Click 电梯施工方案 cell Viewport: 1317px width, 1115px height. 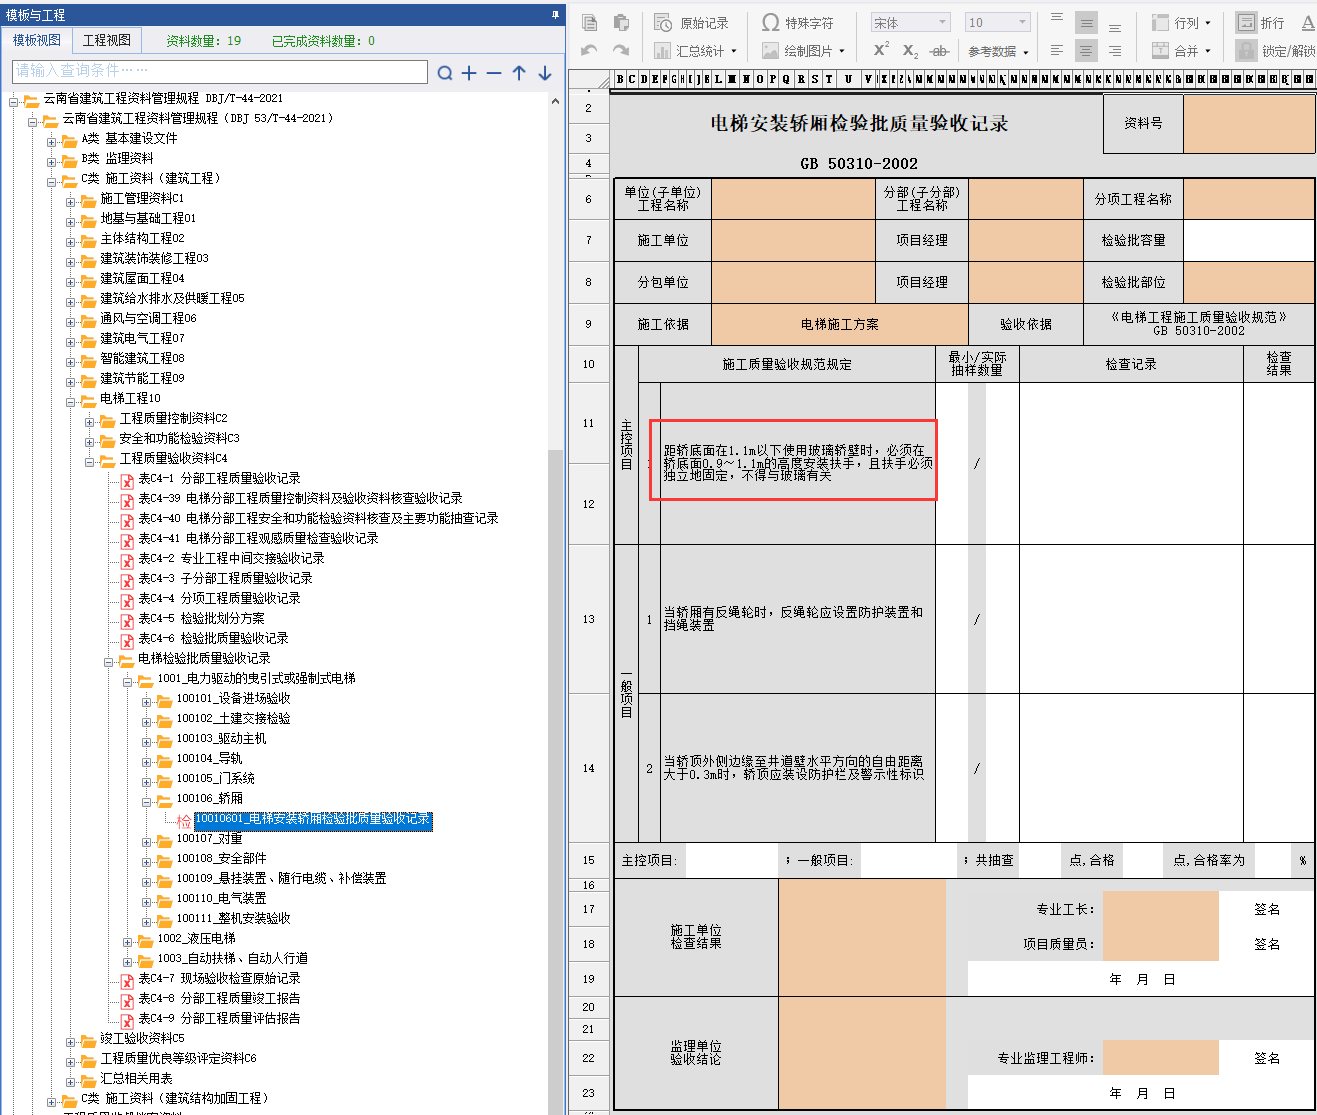click(x=840, y=324)
